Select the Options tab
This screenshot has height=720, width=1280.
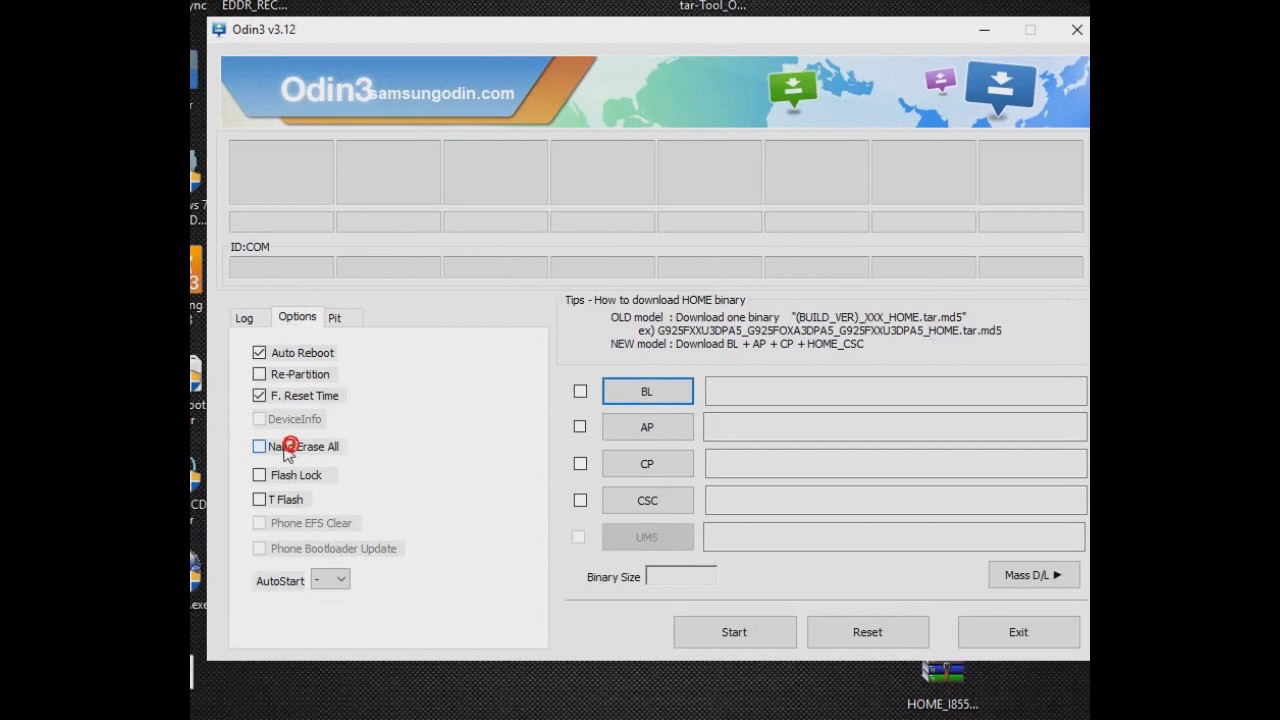tap(297, 316)
